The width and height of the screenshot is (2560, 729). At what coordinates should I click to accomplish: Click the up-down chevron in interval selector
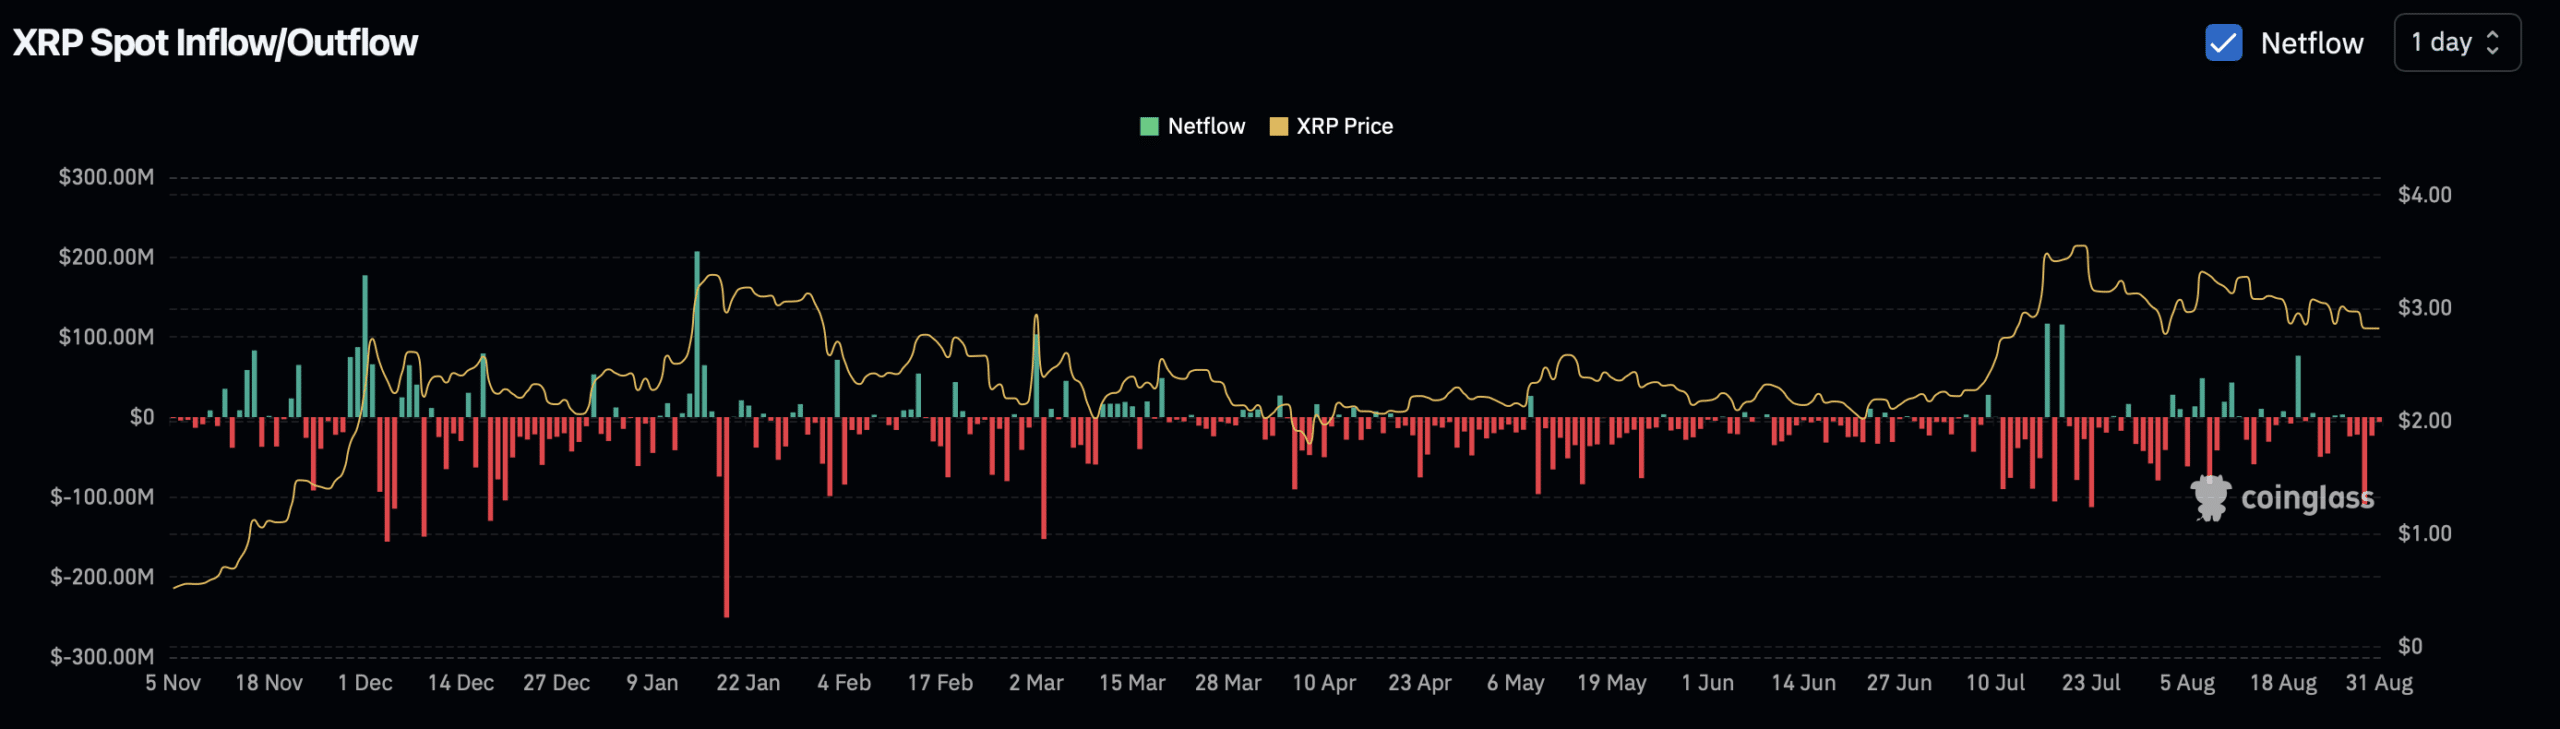point(2493,43)
